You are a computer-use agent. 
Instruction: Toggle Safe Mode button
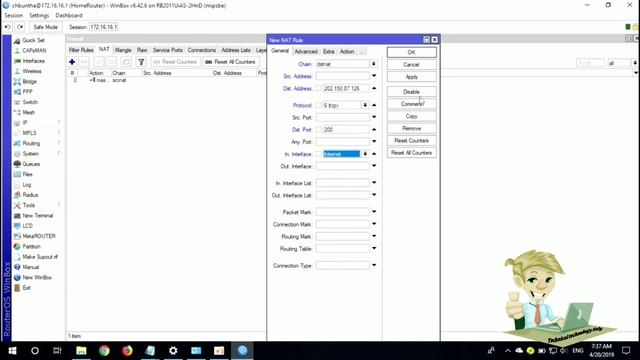45,27
